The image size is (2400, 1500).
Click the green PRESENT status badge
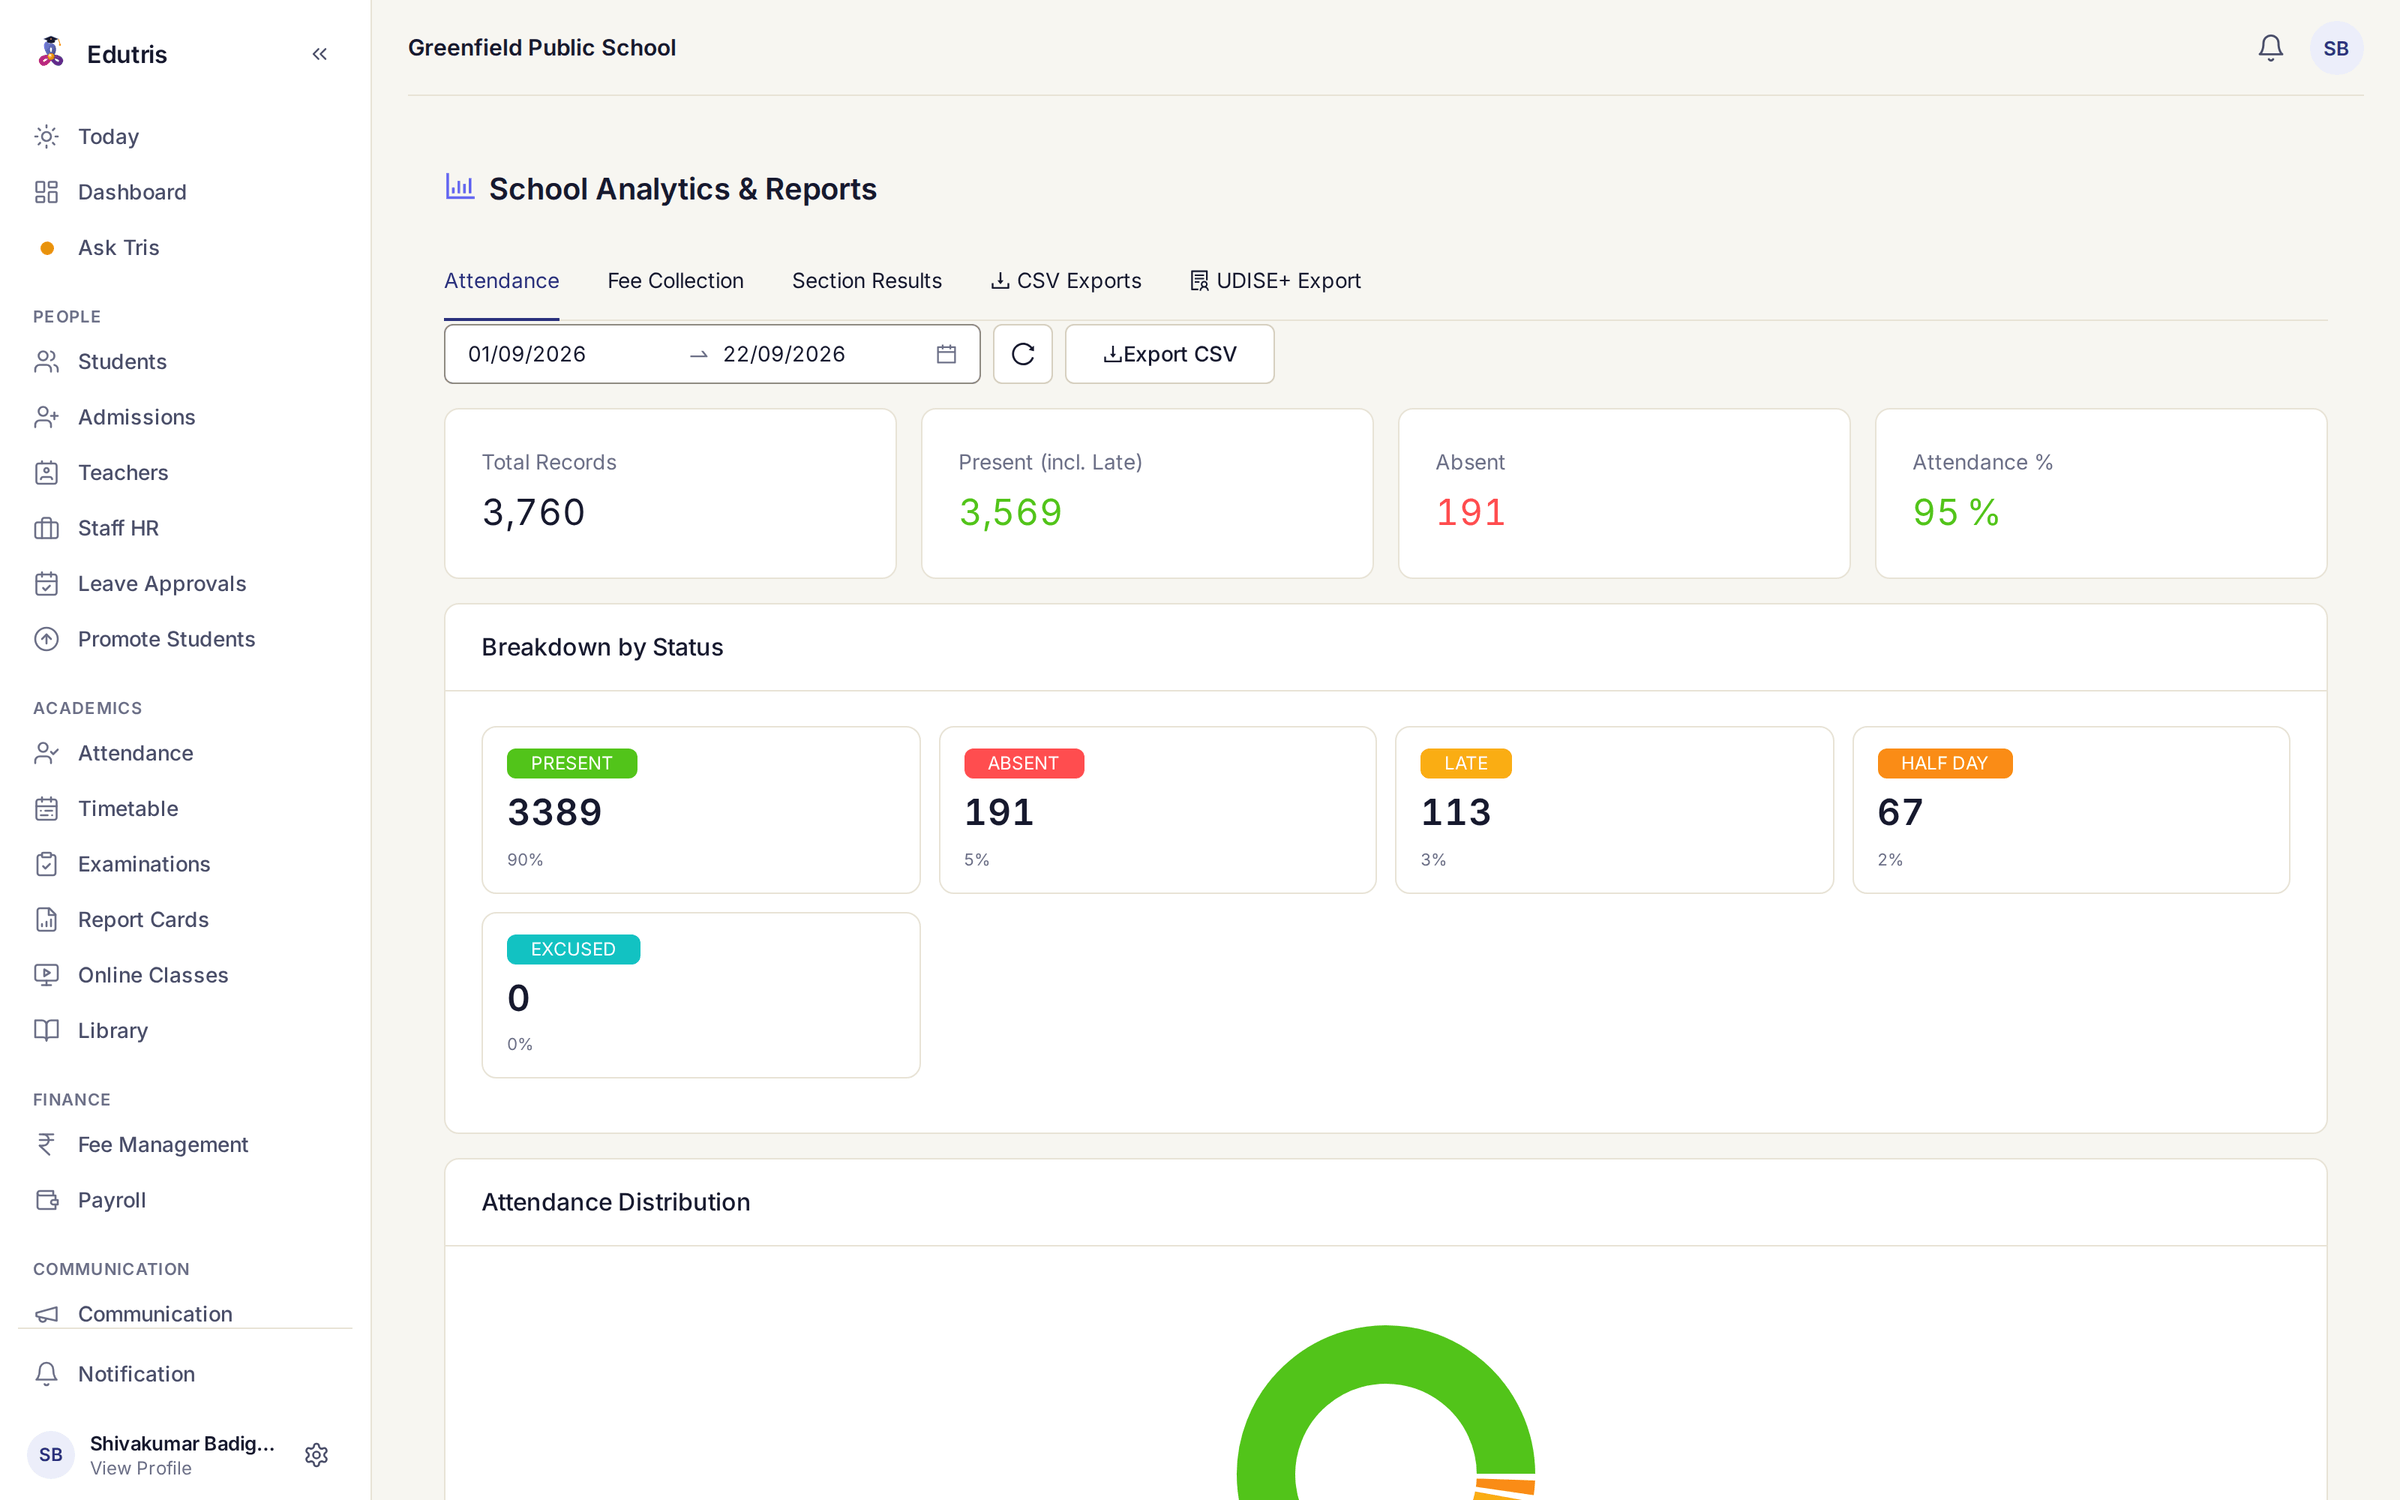[571, 763]
